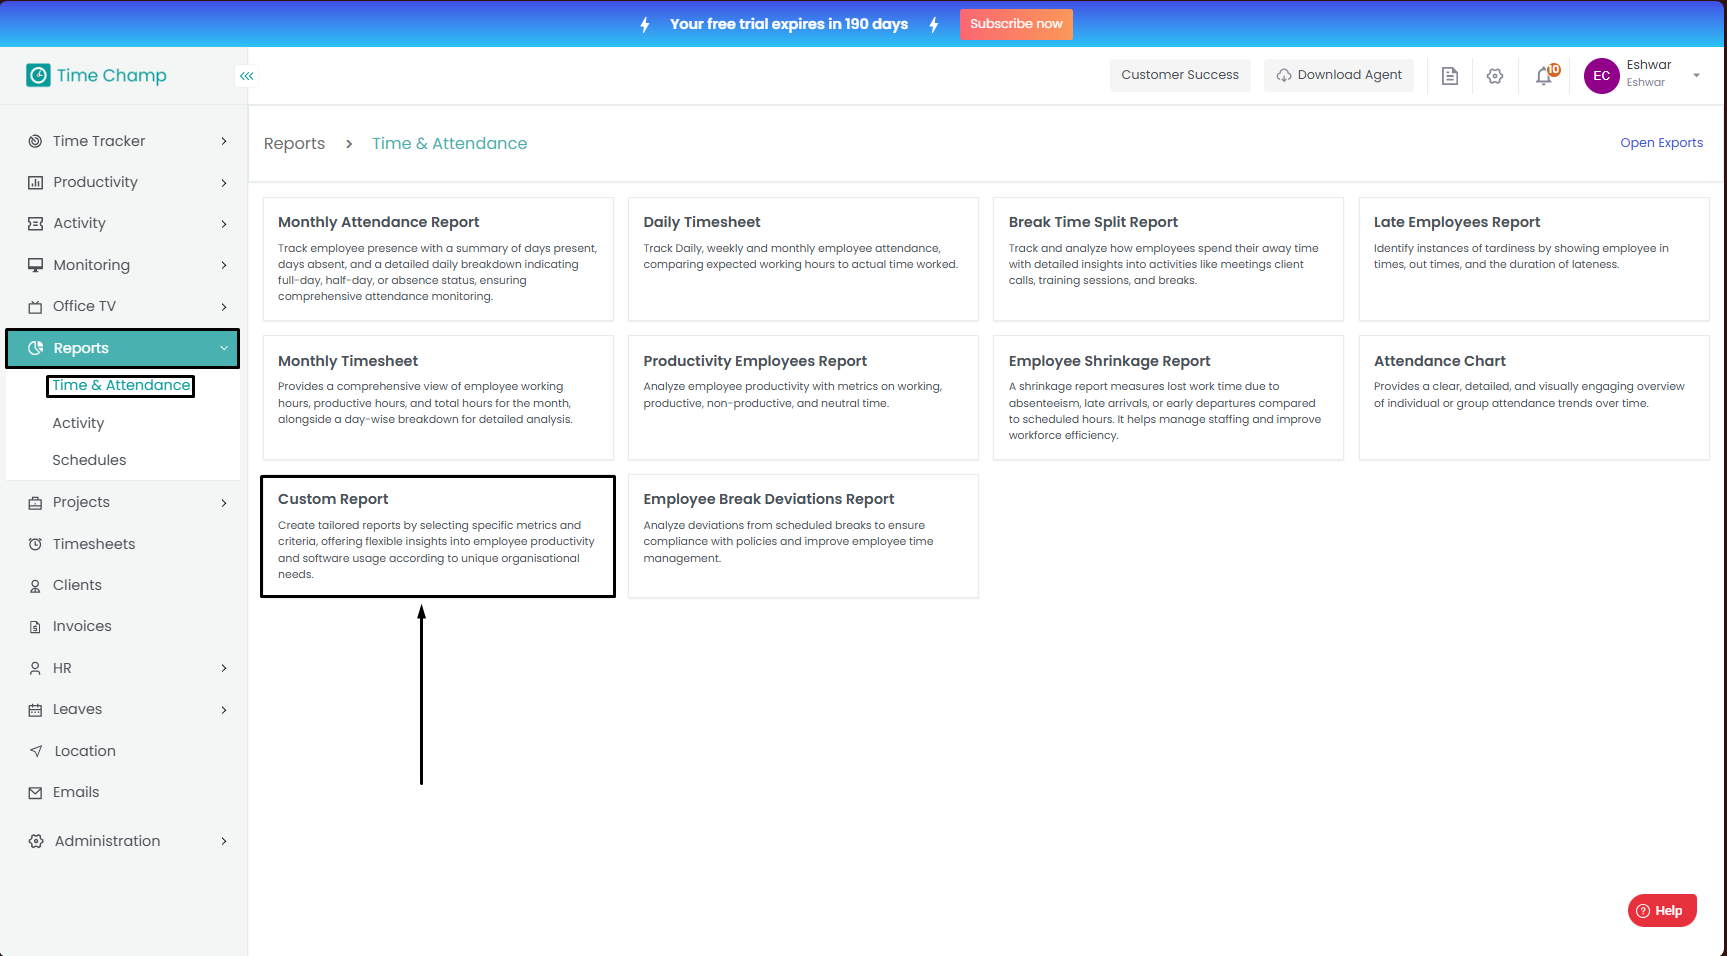The image size is (1727, 956).
Task: Open the Break Time Split Report card
Action: coord(1168,259)
